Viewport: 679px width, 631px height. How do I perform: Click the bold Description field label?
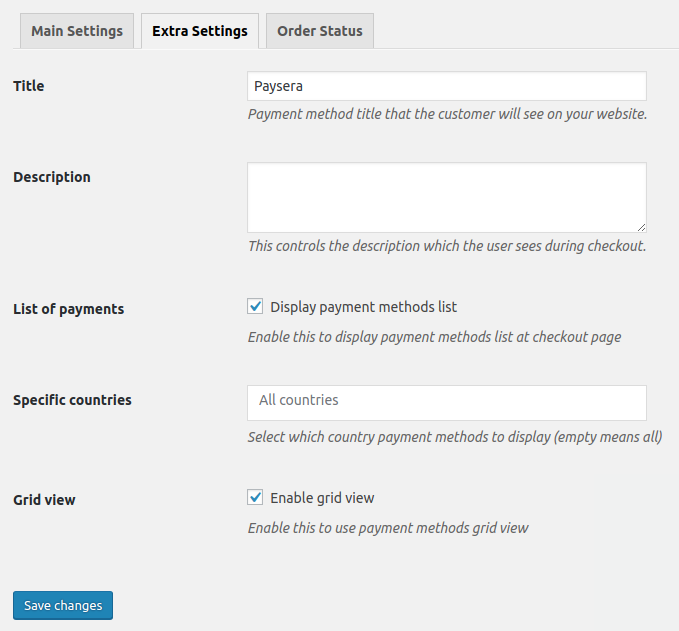(x=52, y=177)
